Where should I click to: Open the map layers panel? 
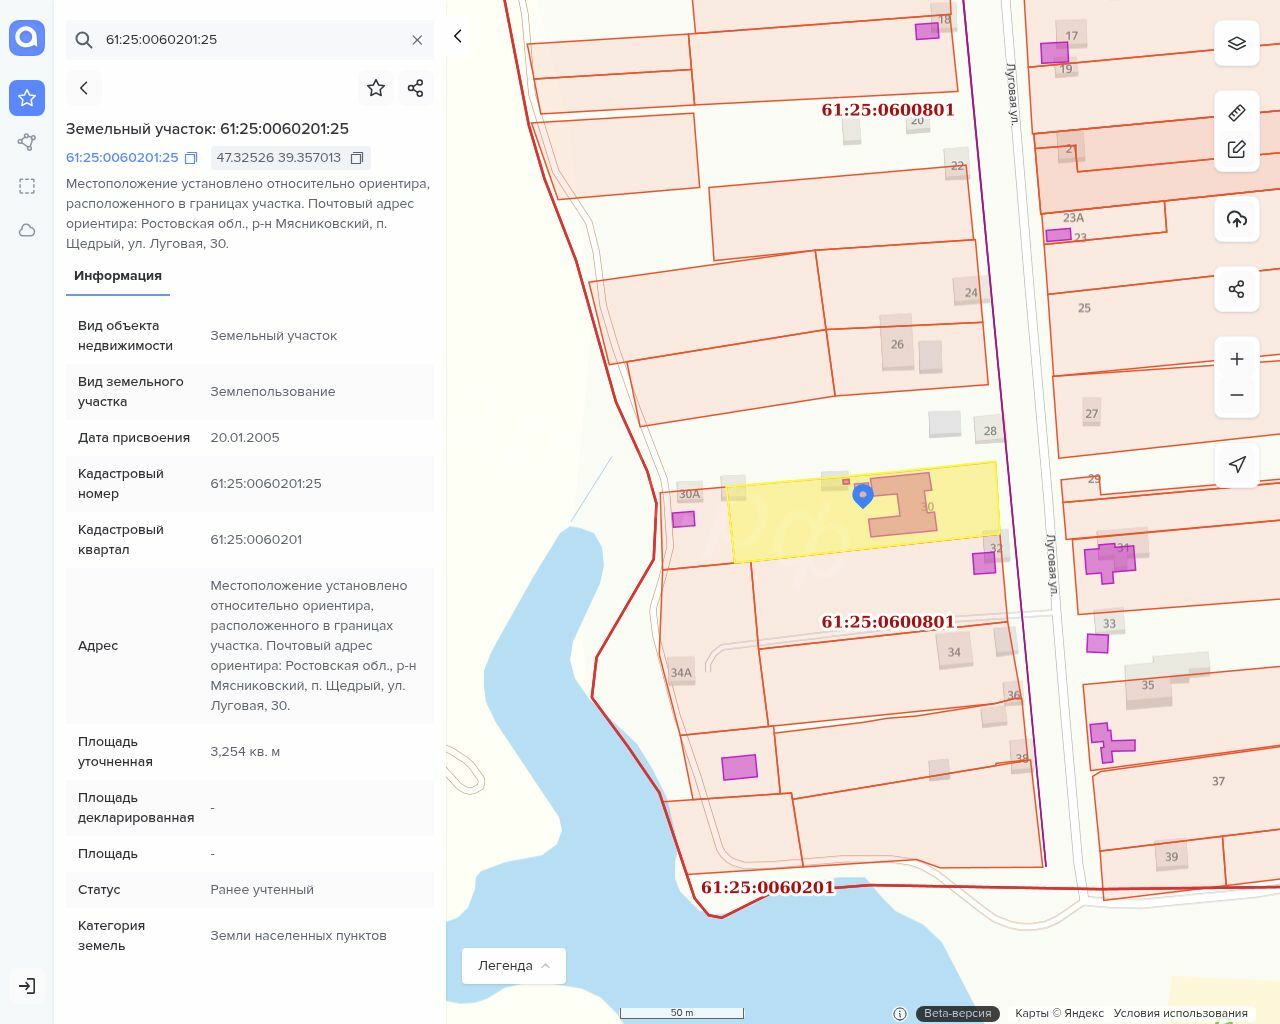(x=1236, y=44)
